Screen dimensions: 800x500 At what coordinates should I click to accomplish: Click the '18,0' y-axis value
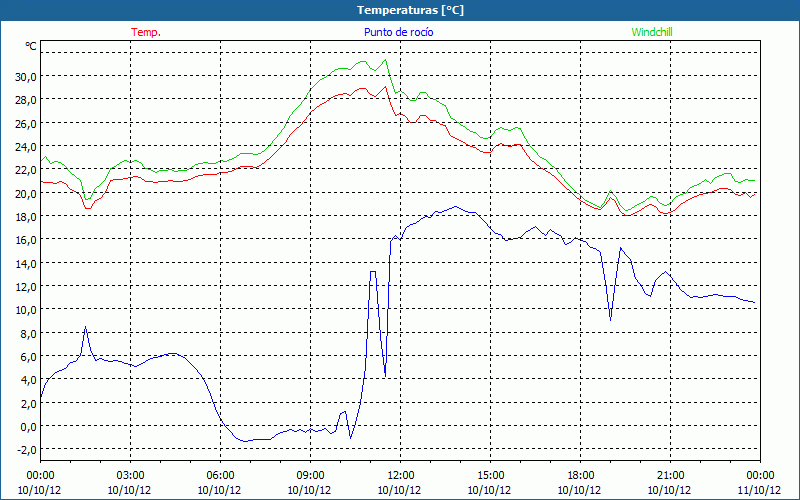click(26, 217)
